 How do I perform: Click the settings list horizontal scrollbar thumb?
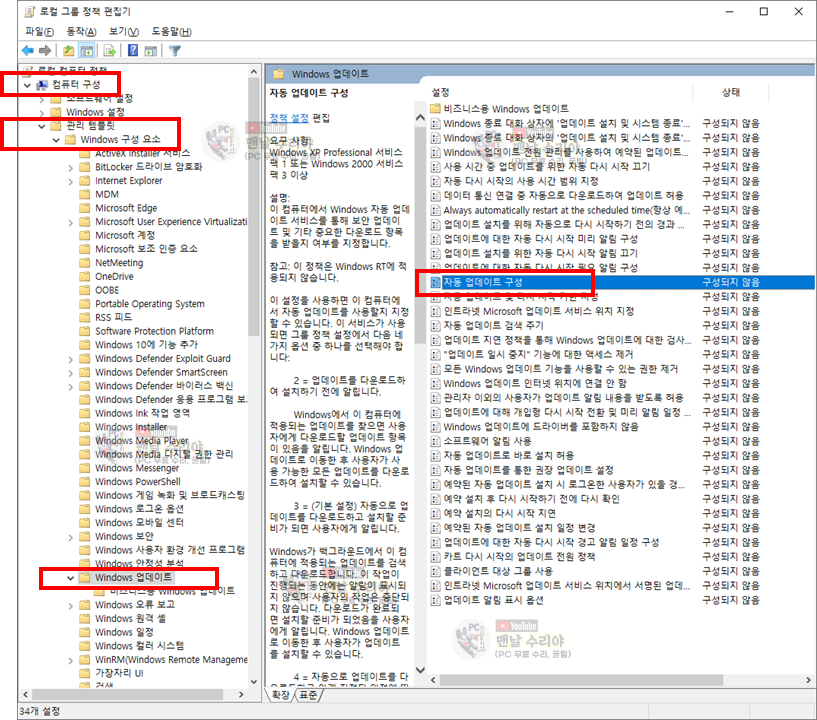point(581,680)
